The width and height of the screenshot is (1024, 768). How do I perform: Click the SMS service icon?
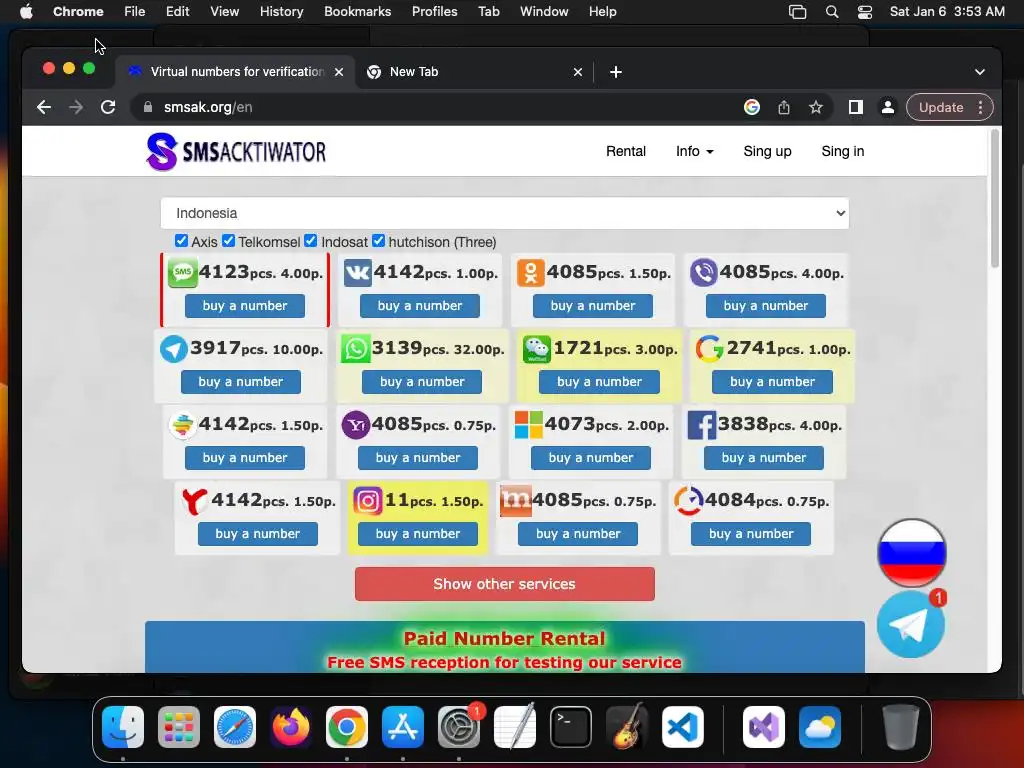point(182,272)
